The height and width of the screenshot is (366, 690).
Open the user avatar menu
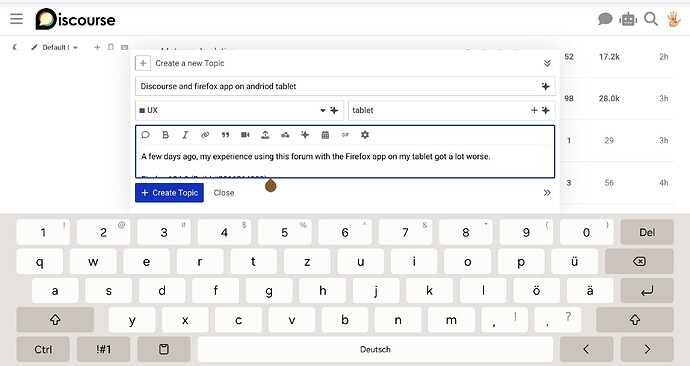(x=673, y=19)
